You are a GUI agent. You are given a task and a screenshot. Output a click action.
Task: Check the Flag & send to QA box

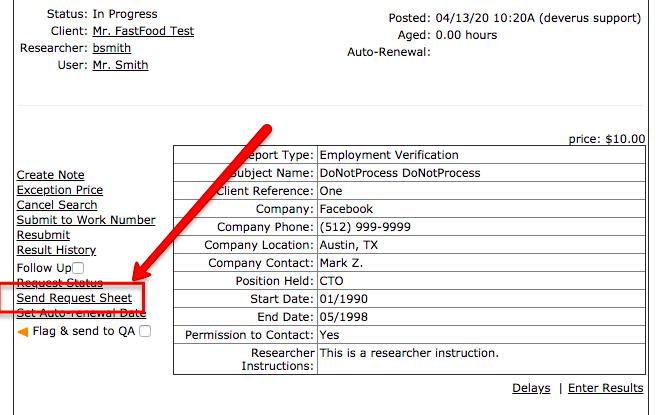click(x=145, y=331)
